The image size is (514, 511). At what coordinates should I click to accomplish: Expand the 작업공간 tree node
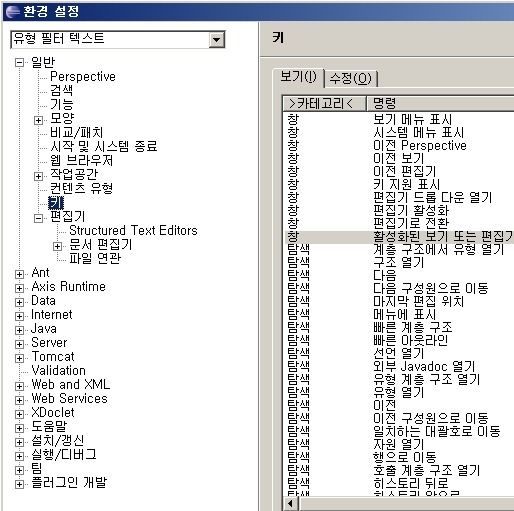pos(39,176)
